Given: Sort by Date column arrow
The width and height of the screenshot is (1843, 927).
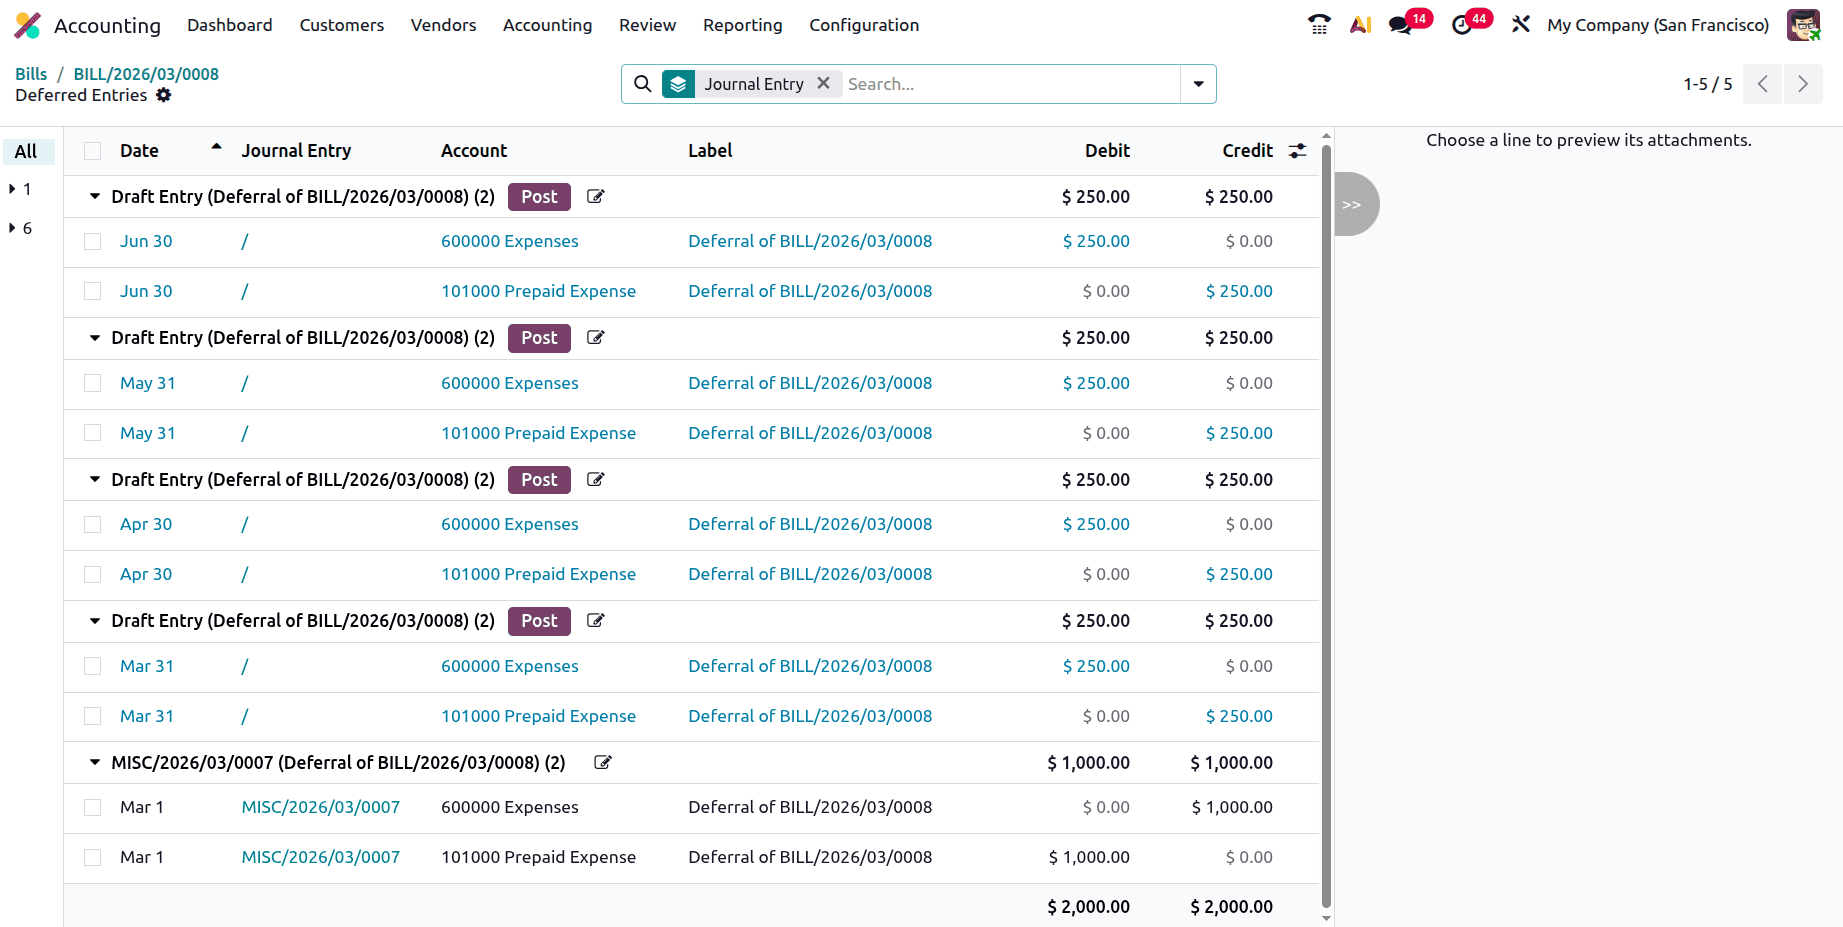Looking at the screenshot, I should click(216, 147).
